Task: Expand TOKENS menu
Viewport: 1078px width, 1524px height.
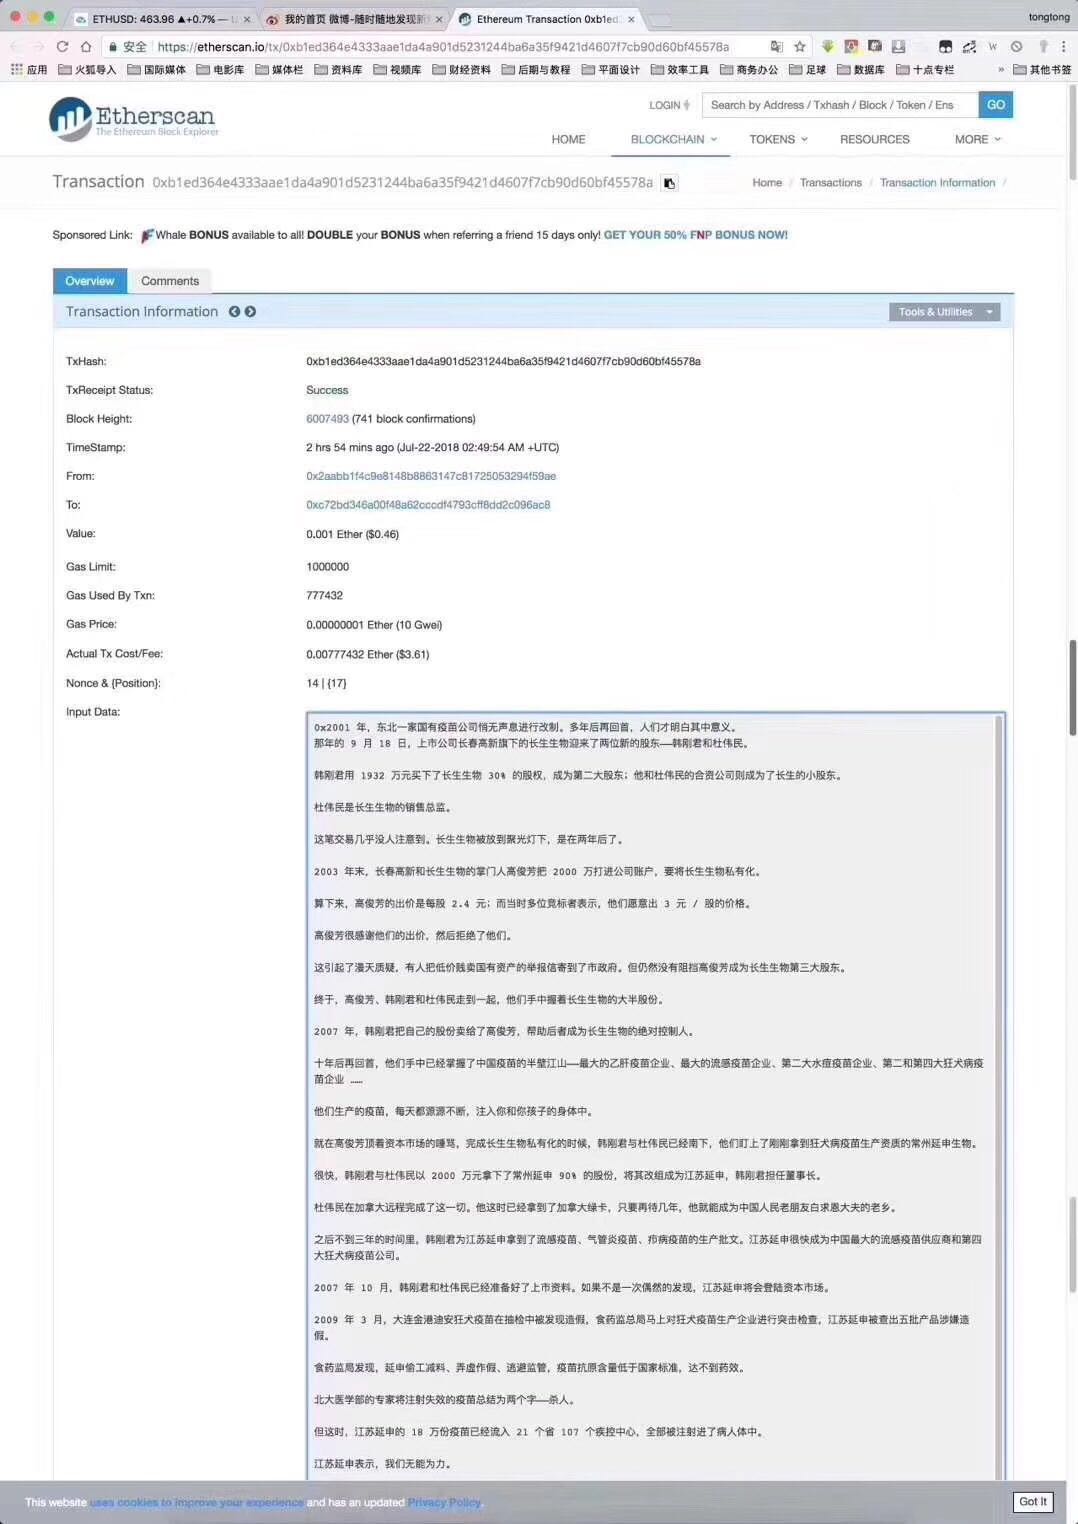Action: coord(778,140)
